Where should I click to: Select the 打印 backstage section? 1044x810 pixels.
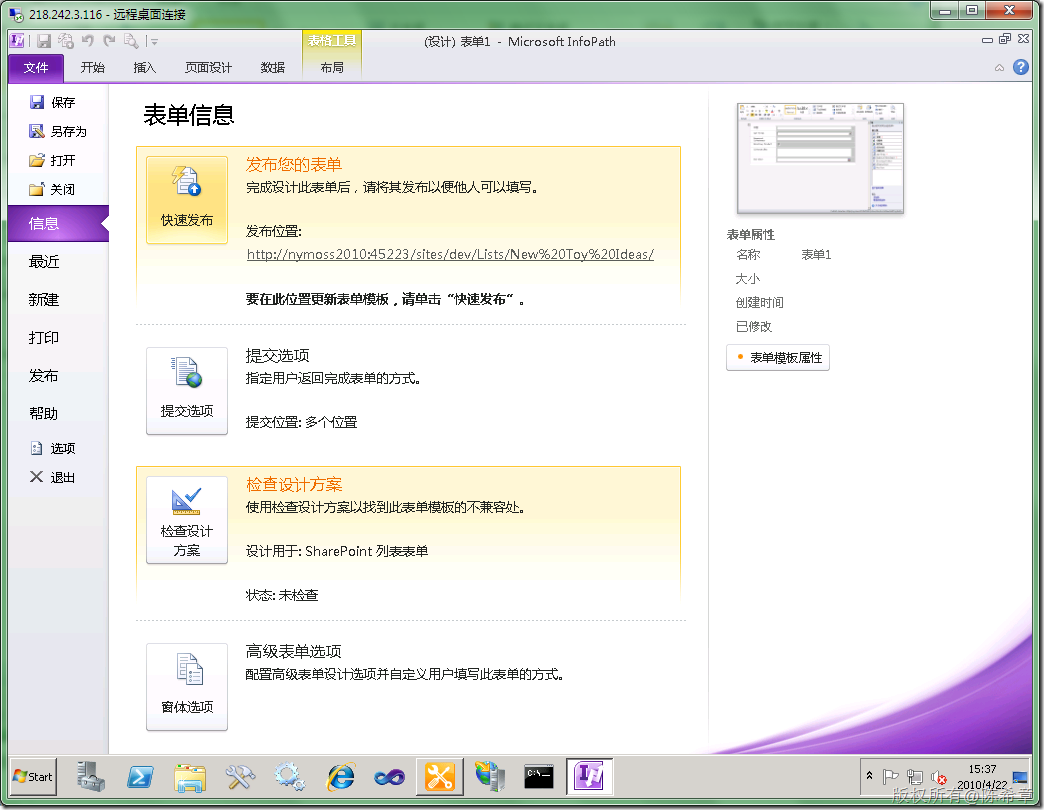coord(44,337)
